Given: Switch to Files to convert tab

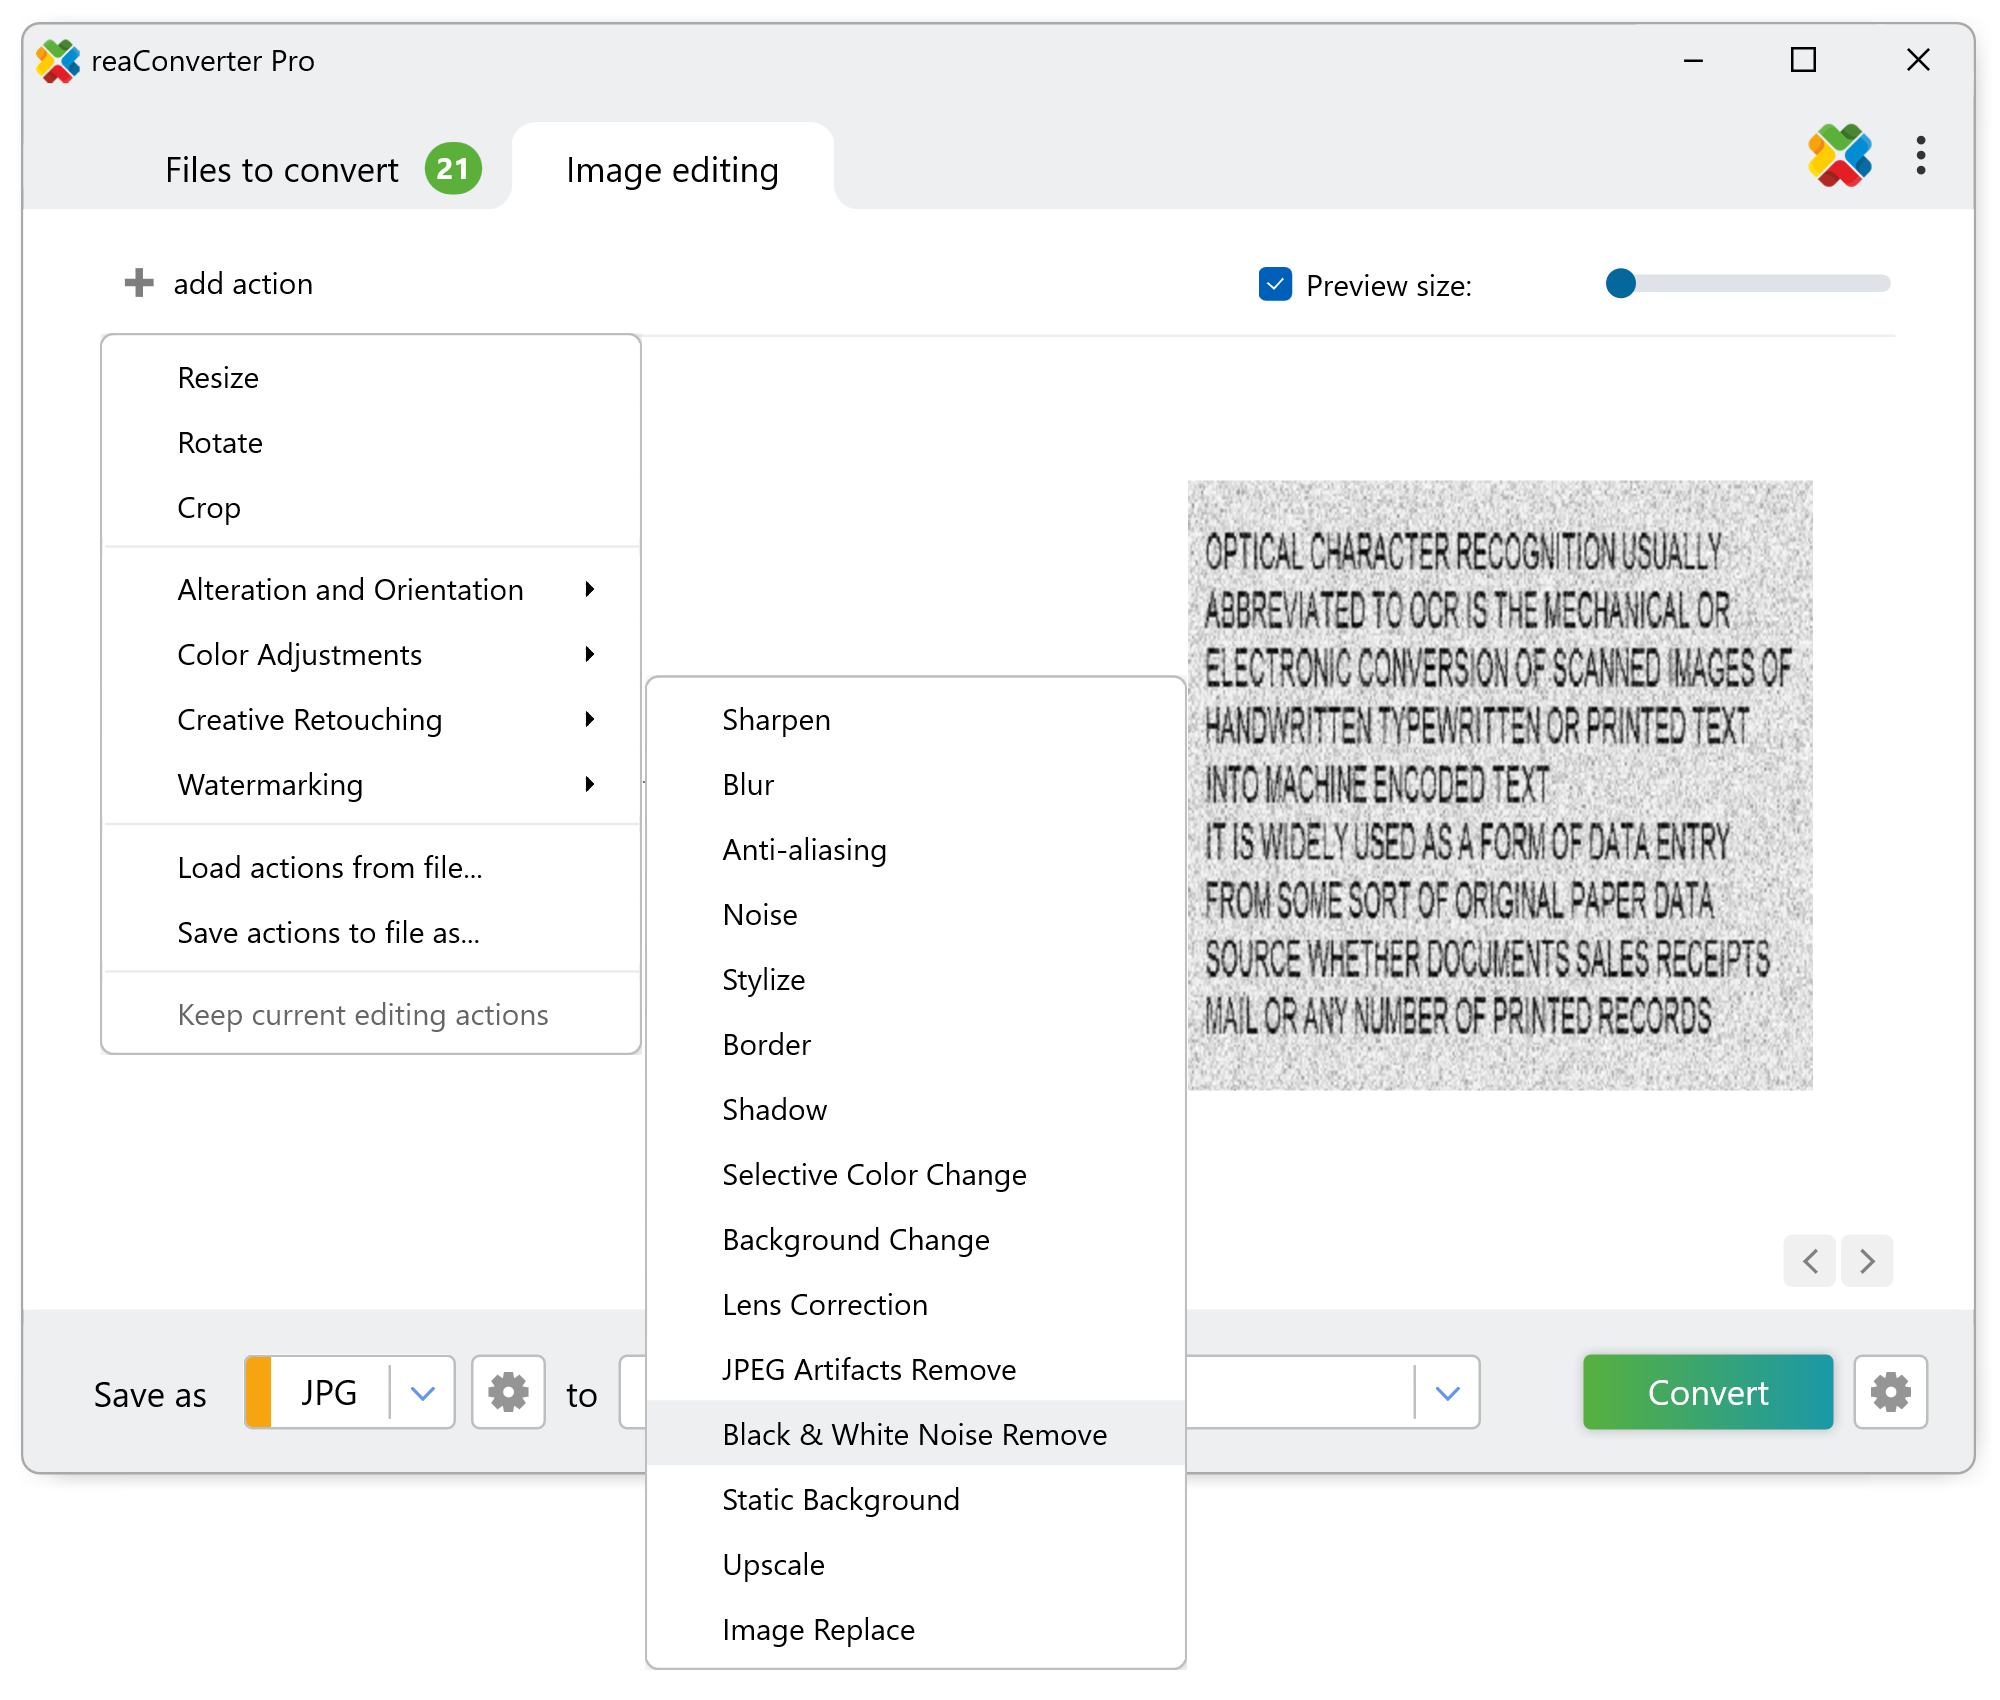Looking at the screenshot, I should pyautogui.click(x=282, y=170).
